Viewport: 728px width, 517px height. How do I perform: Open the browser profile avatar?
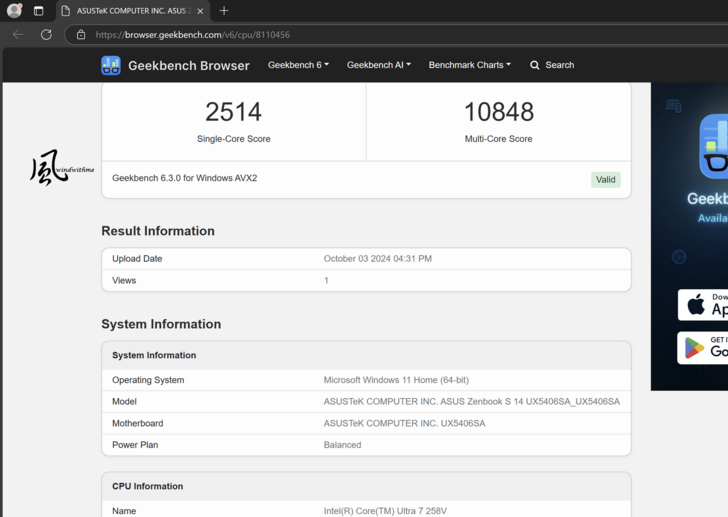click(14, 11)
